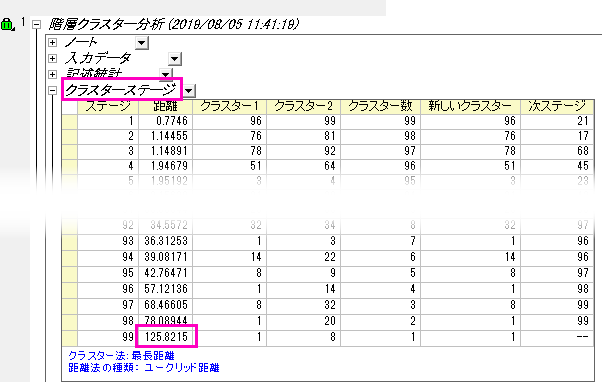
Task: Select the row header for stage 99
Action: 69,337
